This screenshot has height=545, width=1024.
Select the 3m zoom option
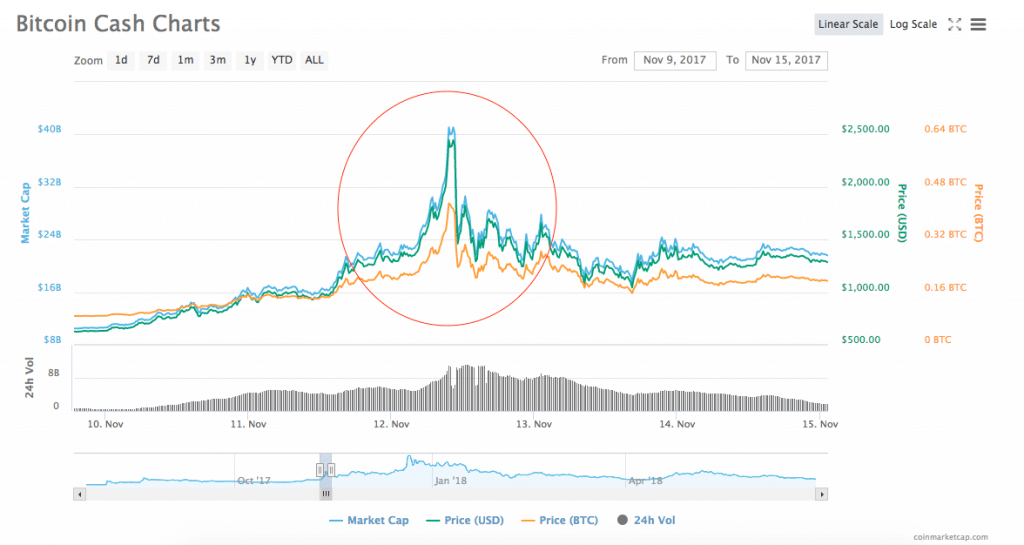[217, 60]
